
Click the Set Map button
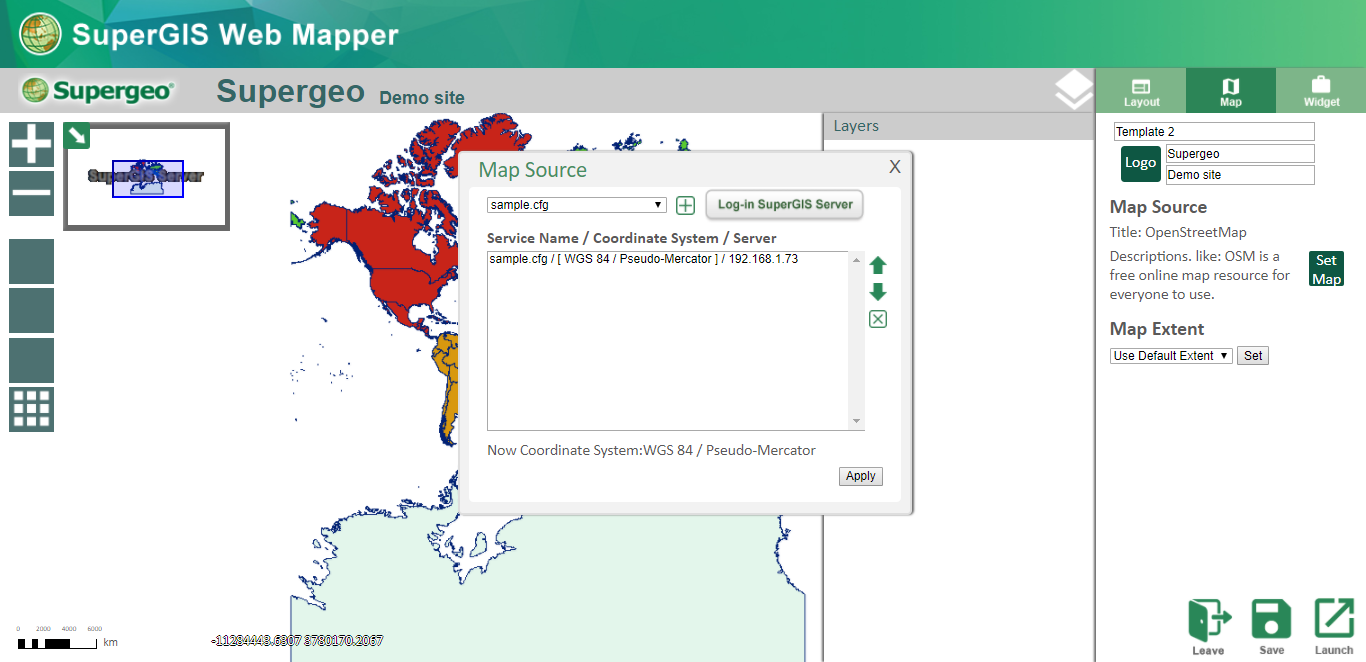(1326, 269)
